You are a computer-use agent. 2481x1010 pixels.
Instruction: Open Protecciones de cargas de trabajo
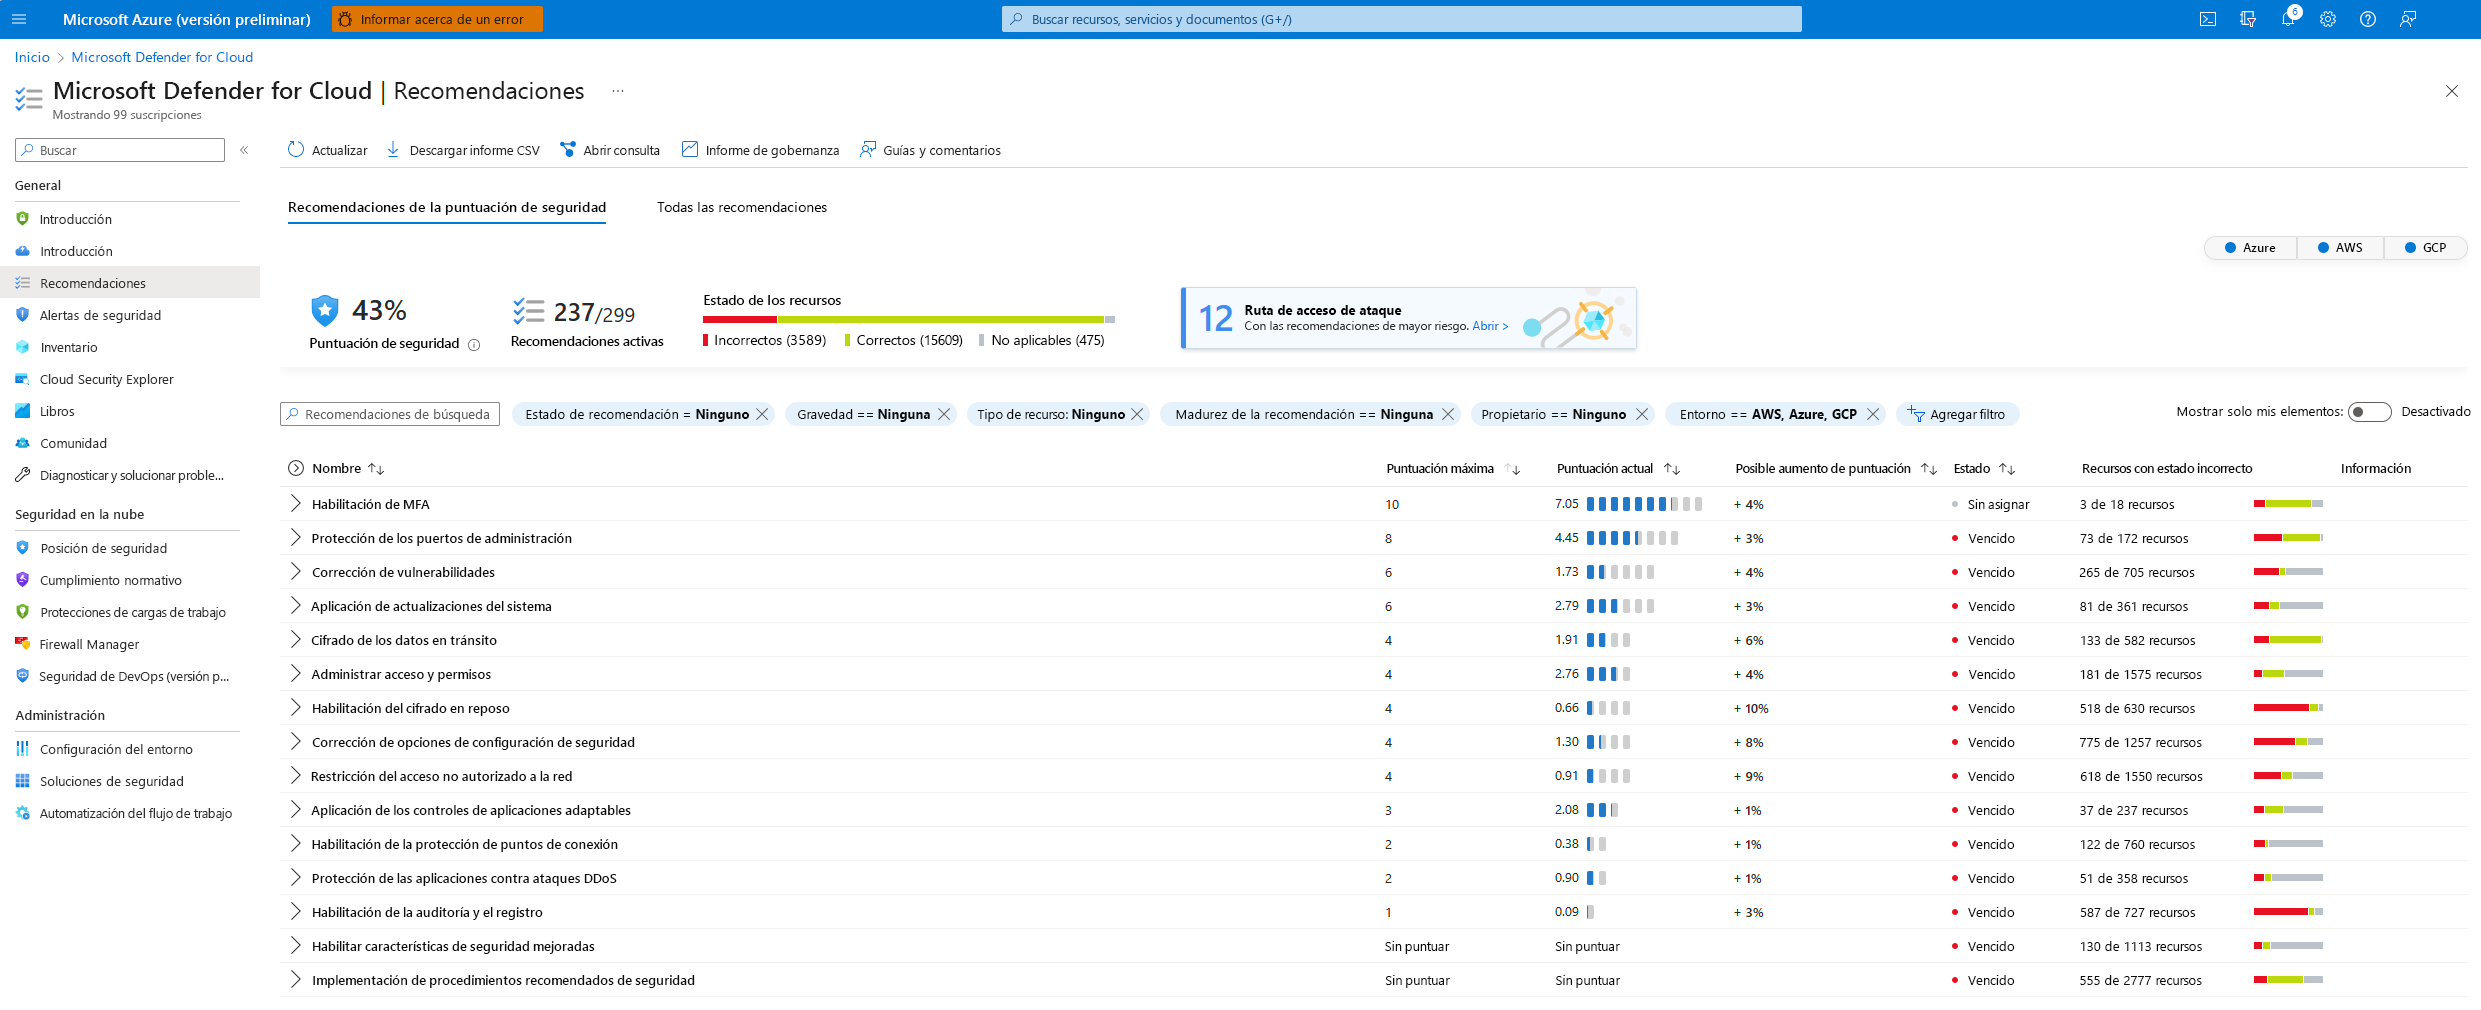[133, 612]
